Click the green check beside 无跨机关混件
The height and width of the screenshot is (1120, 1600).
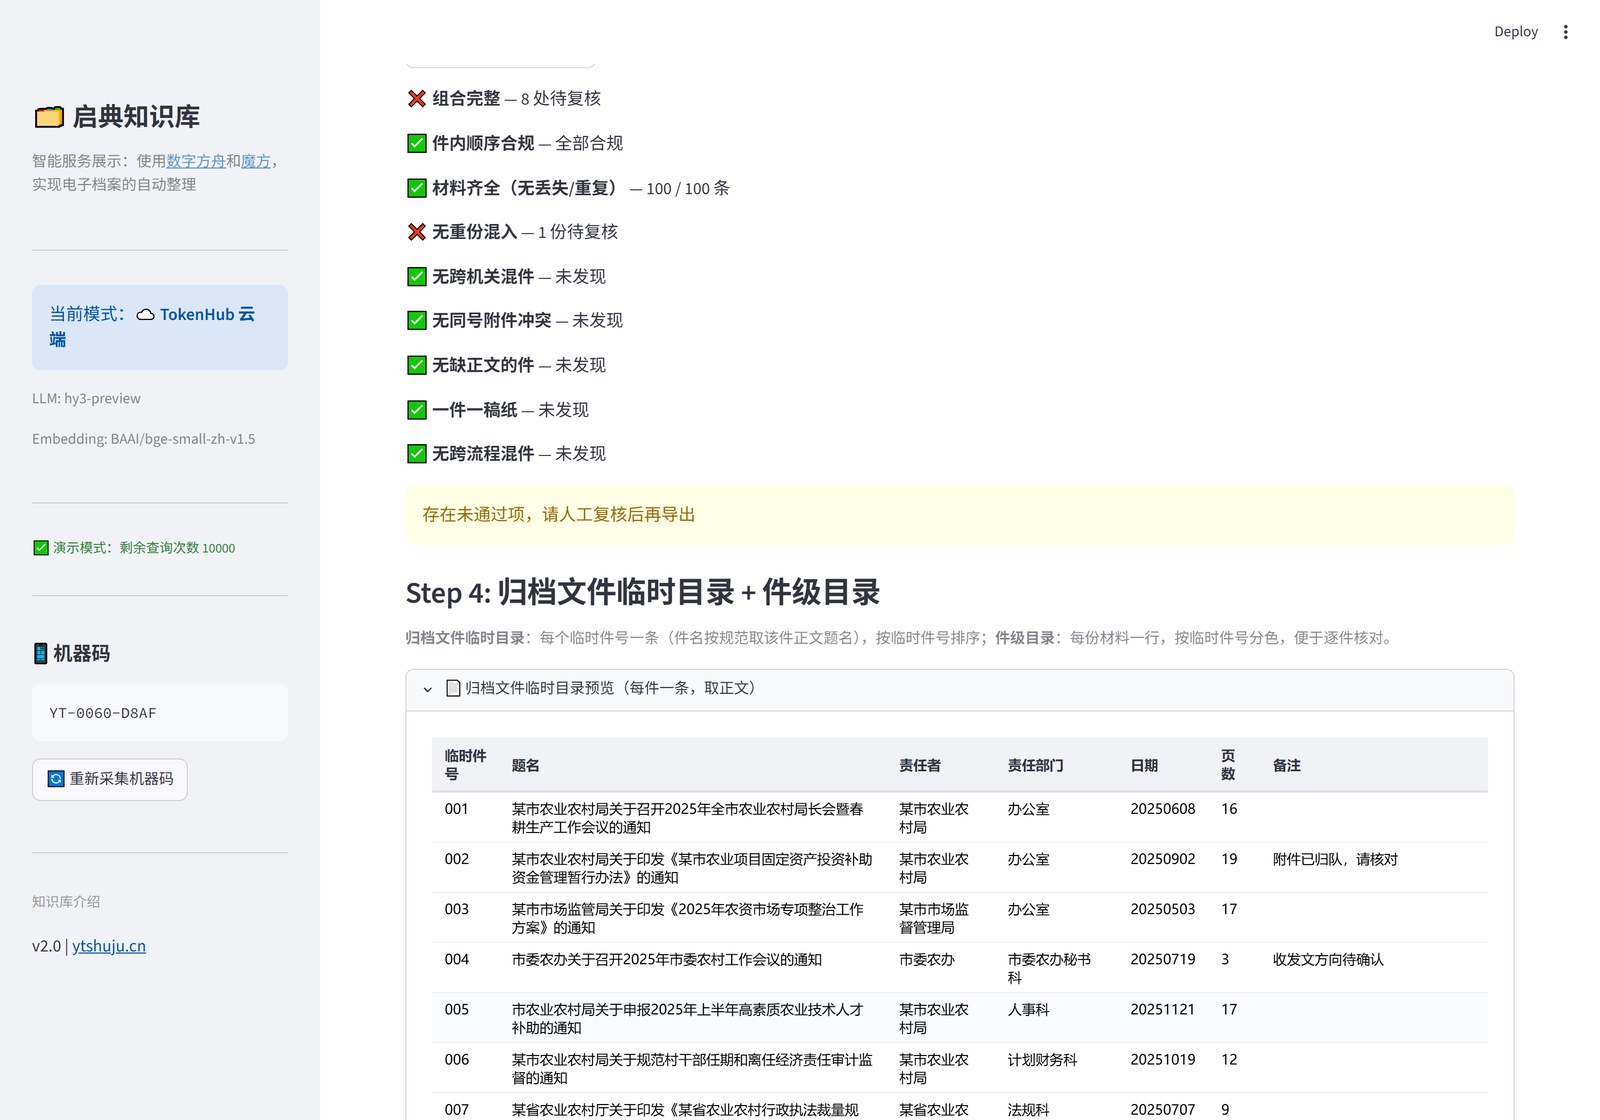pos(417,276)
